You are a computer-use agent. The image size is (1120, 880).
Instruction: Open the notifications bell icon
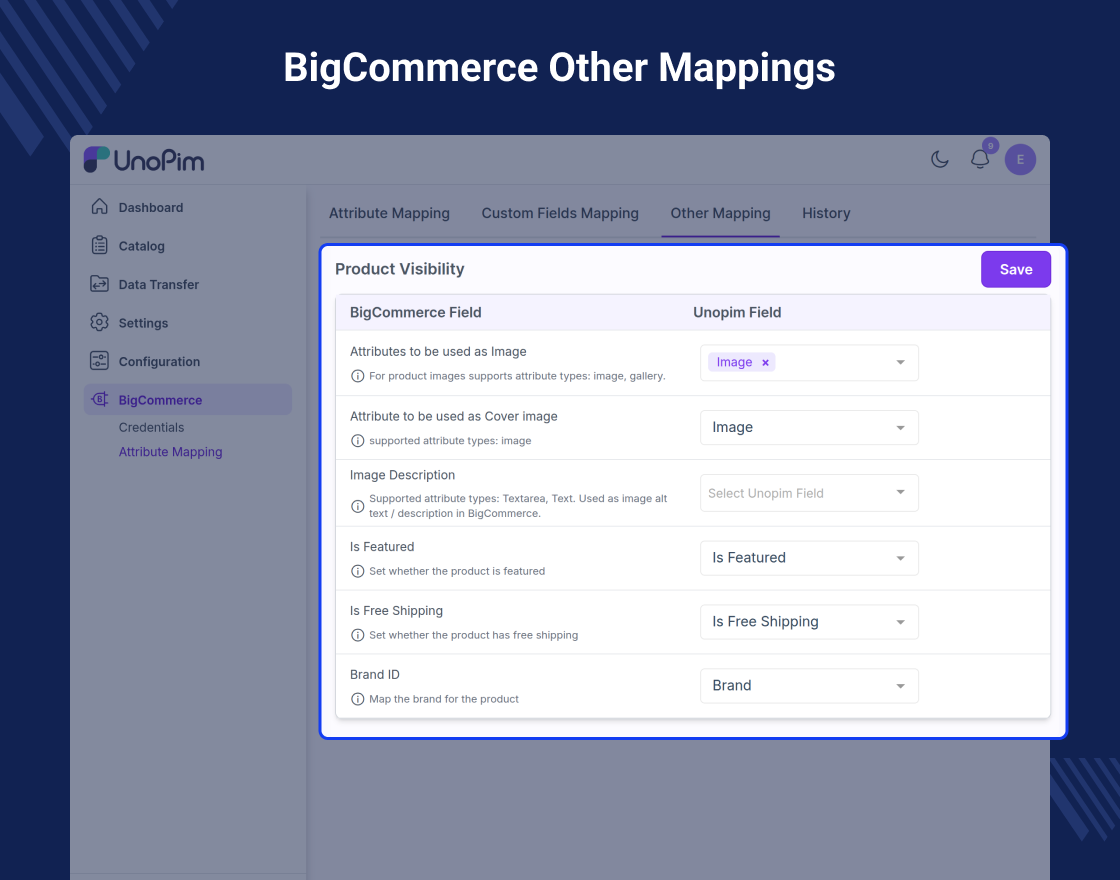click(x=980, y=159)
